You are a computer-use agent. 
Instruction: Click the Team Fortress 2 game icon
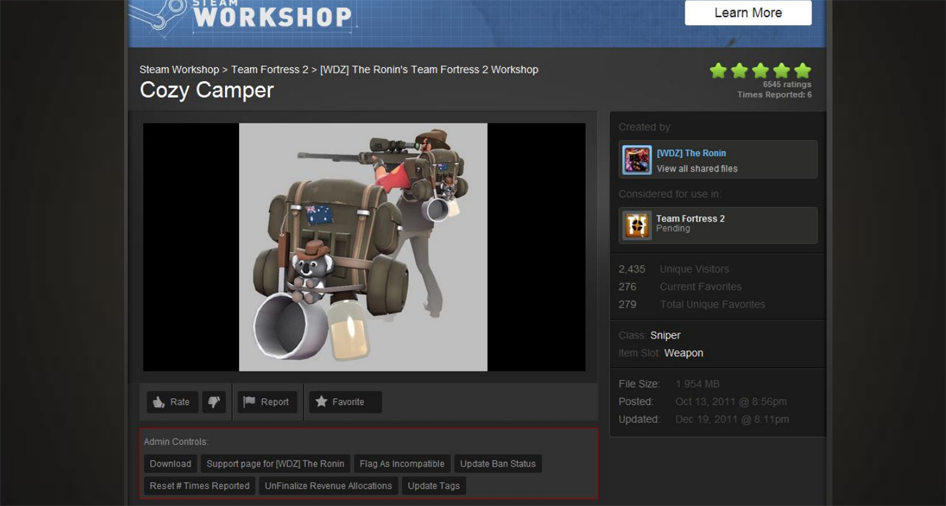637,226
